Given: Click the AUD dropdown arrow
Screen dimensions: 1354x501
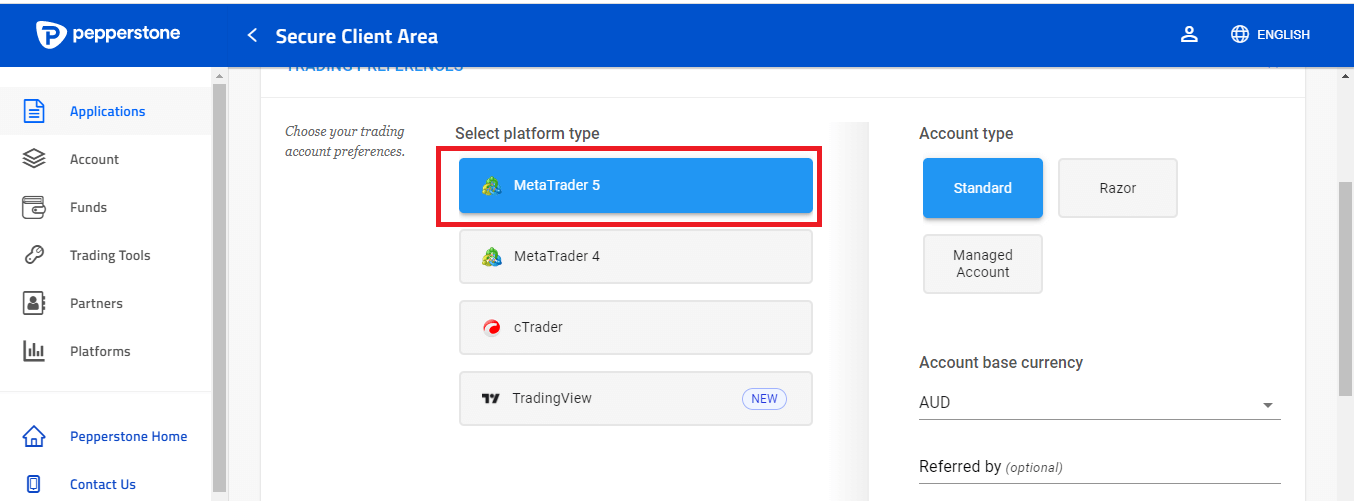Looking at the screenshot, I should pos(1268,405).
